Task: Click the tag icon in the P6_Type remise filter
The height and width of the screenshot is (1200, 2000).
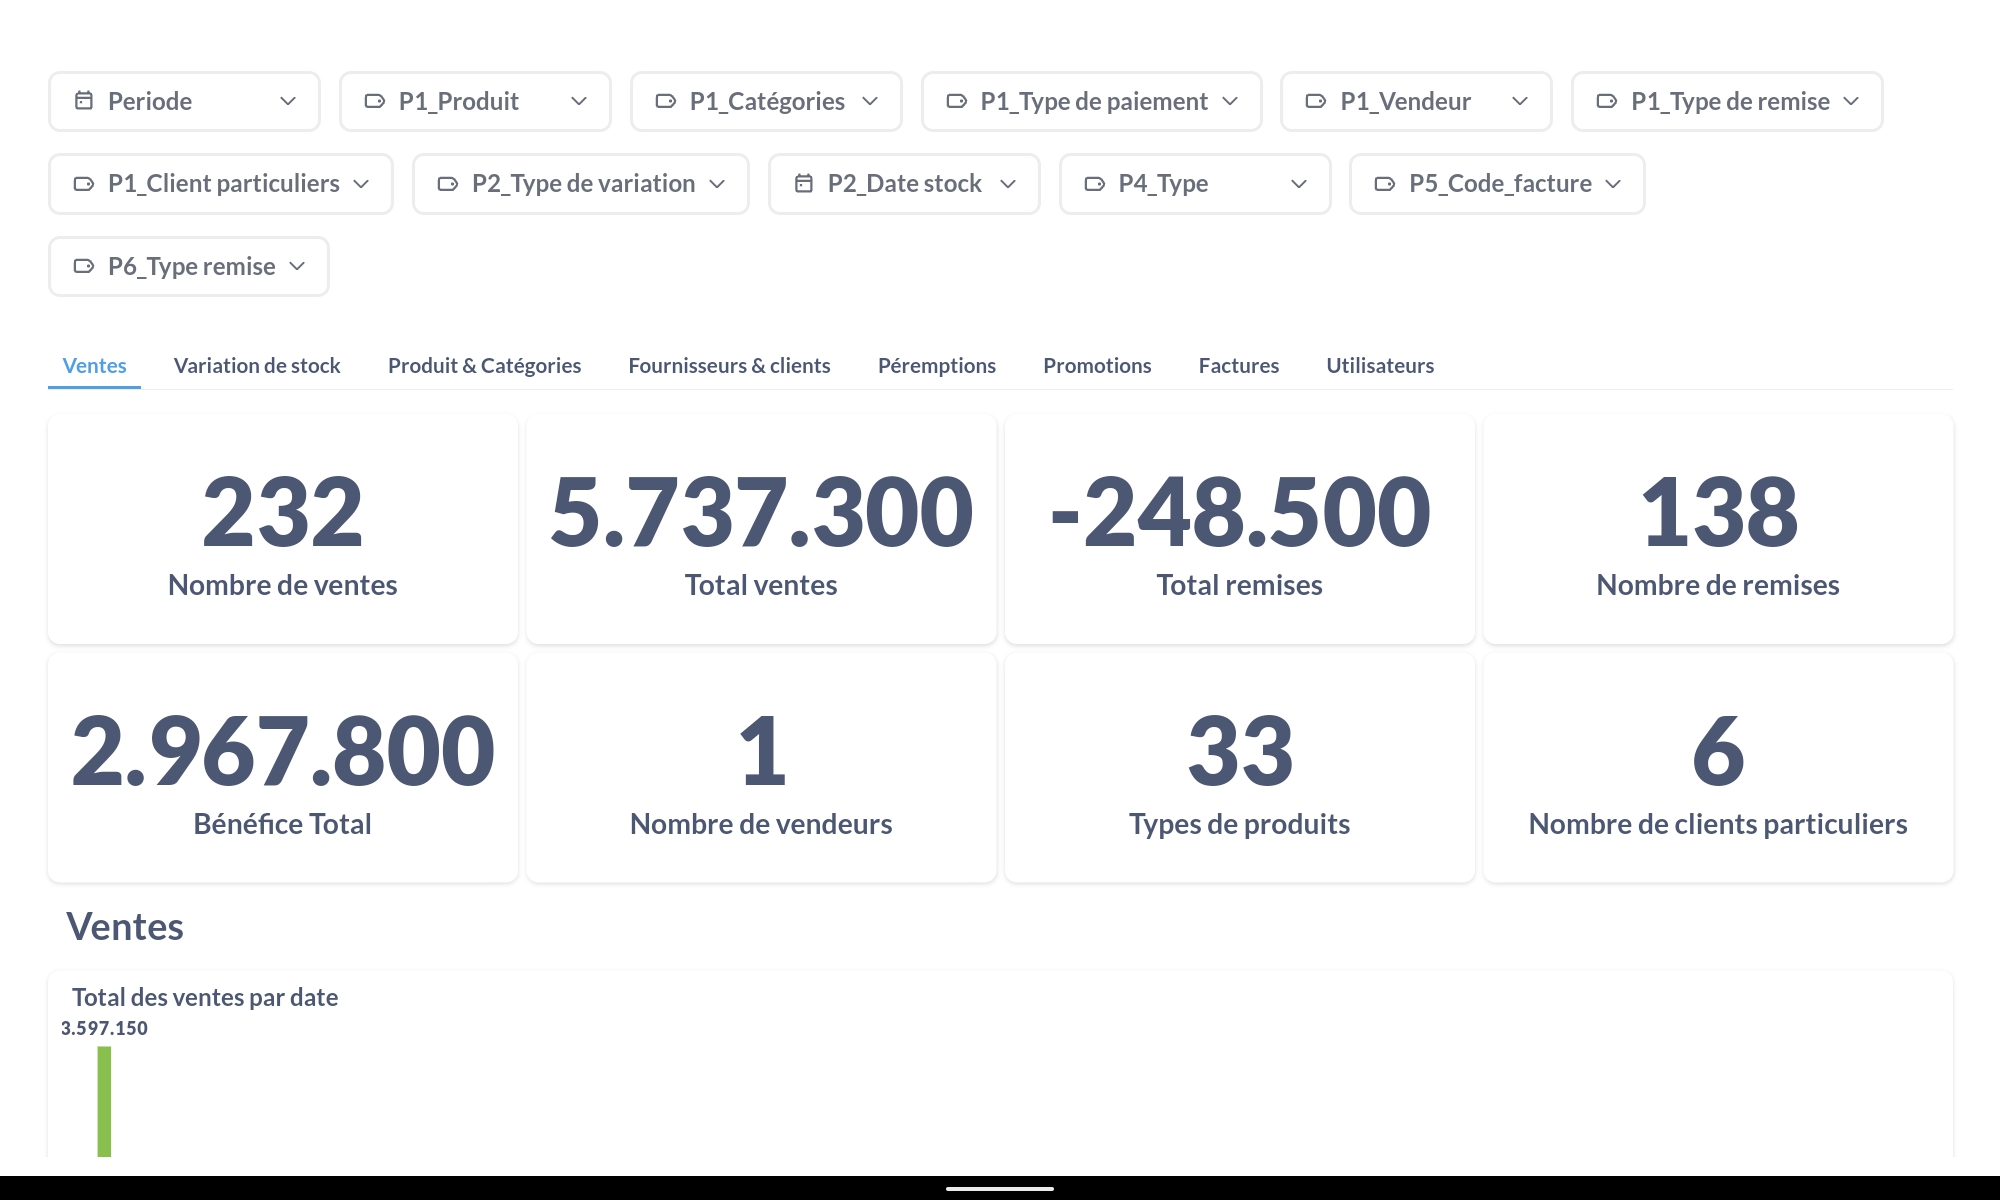Action: [x=84, y=266]
